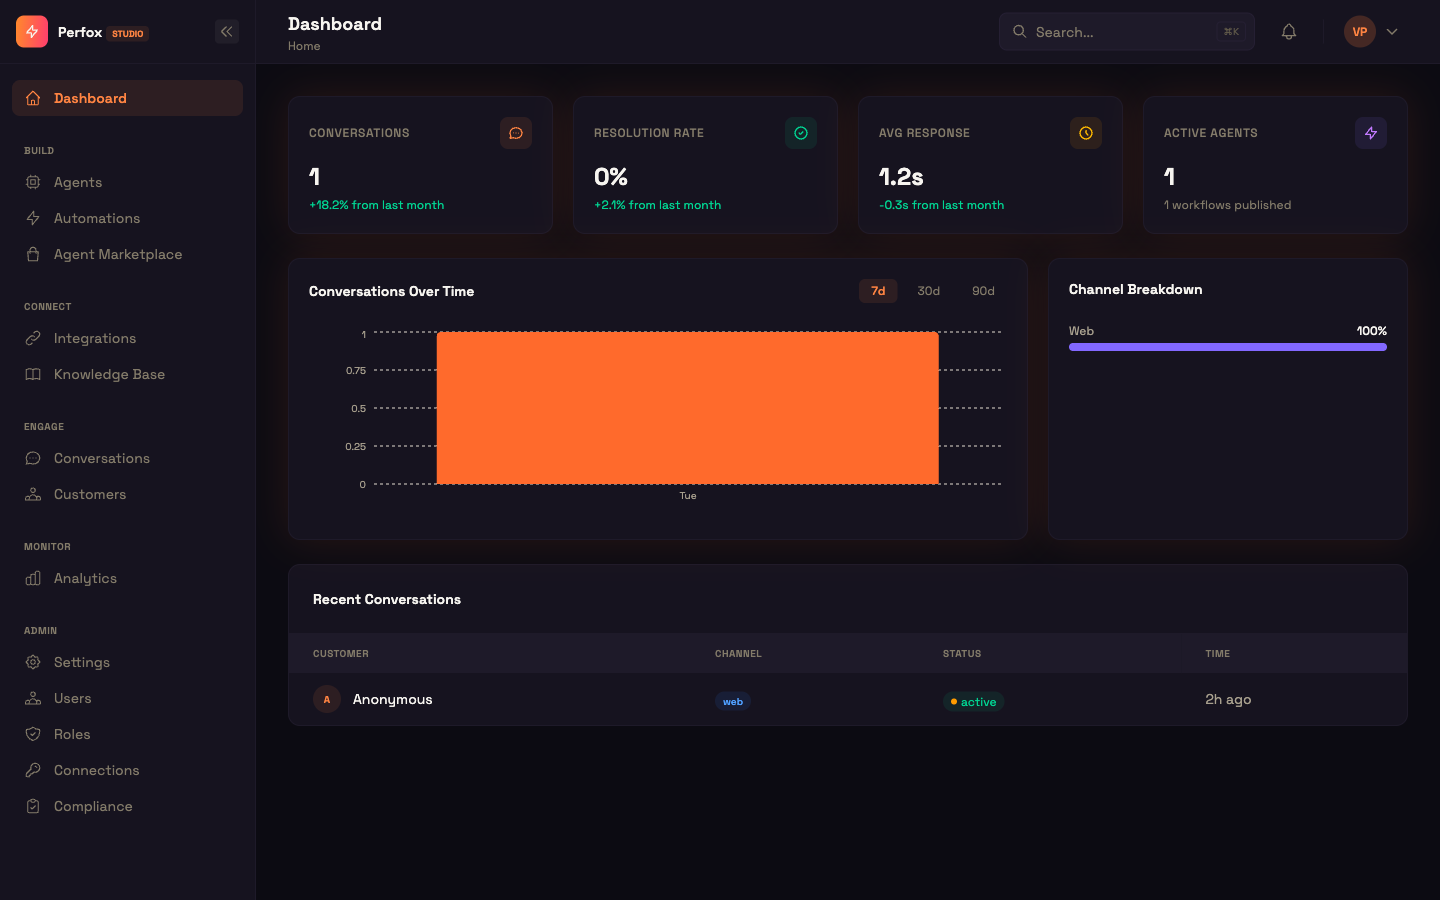Click the 'Channel Breakdown' heading

(x=1136, y=289)
